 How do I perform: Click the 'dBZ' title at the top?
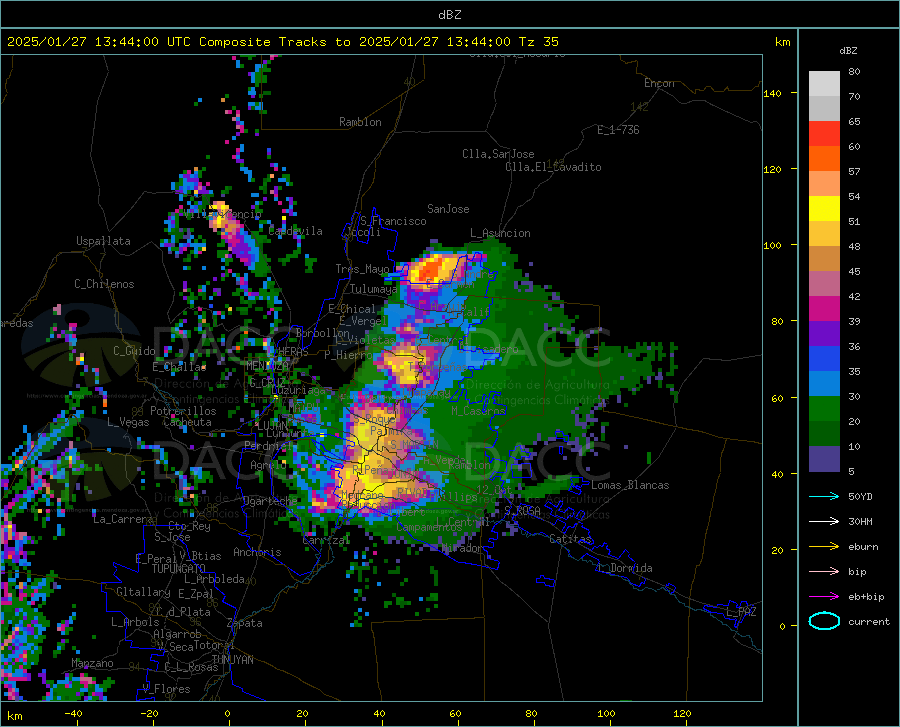tap(449, 15)
